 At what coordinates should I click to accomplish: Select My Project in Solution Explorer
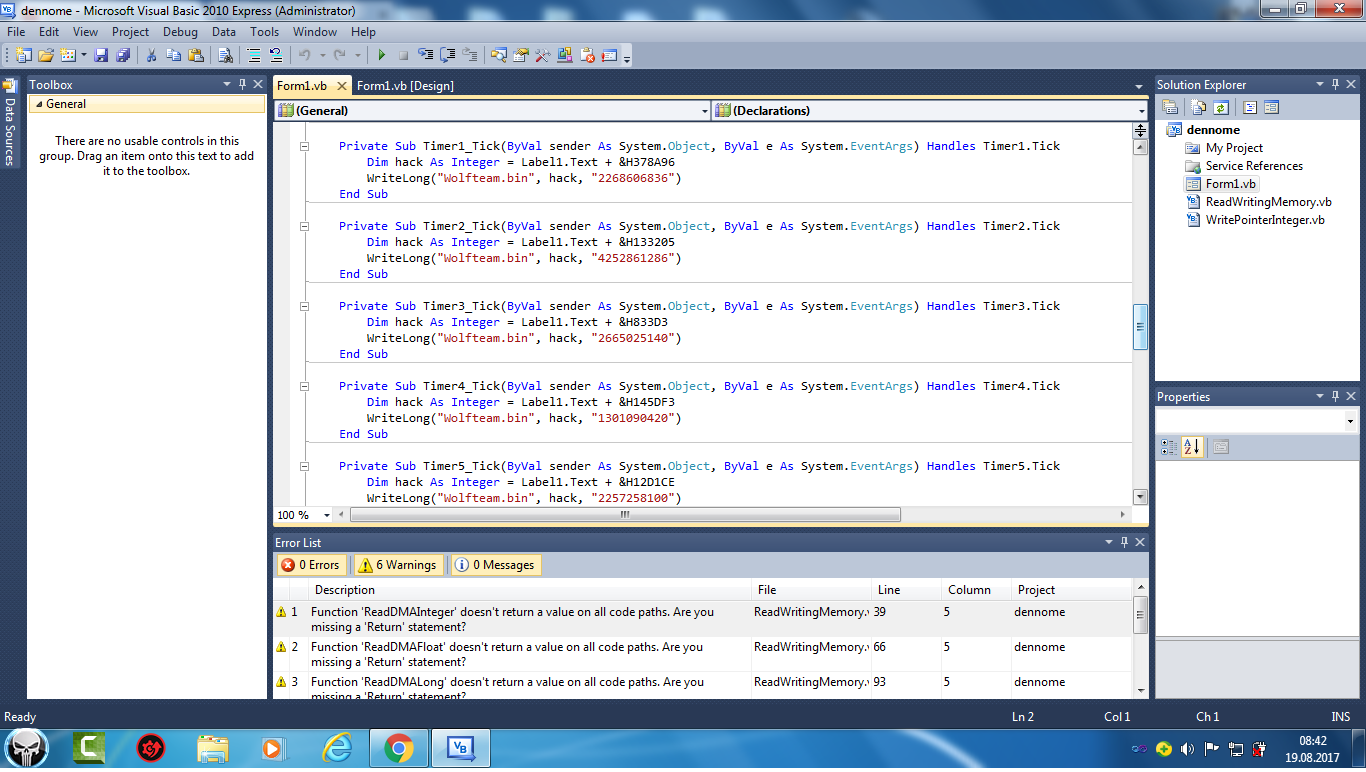[1234, 148]
